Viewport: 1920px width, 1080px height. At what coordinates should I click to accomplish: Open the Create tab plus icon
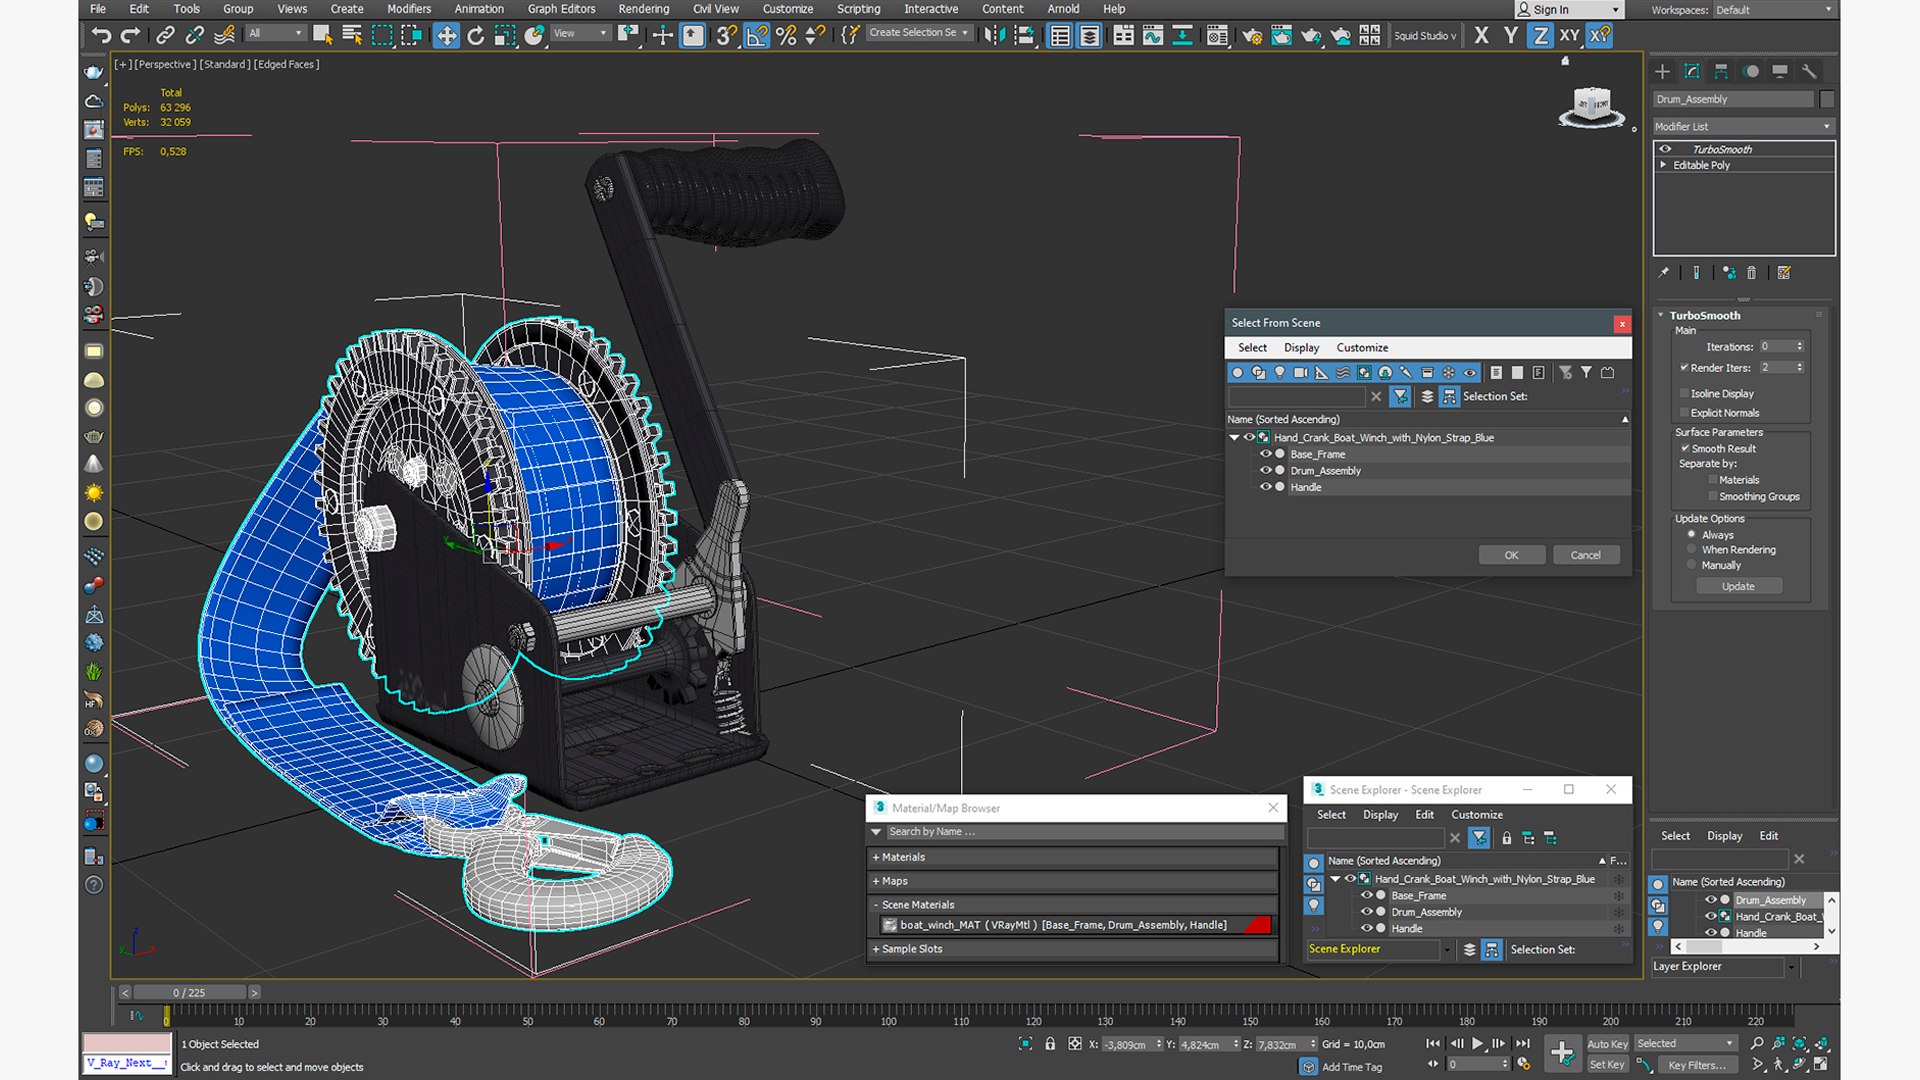1662,71
